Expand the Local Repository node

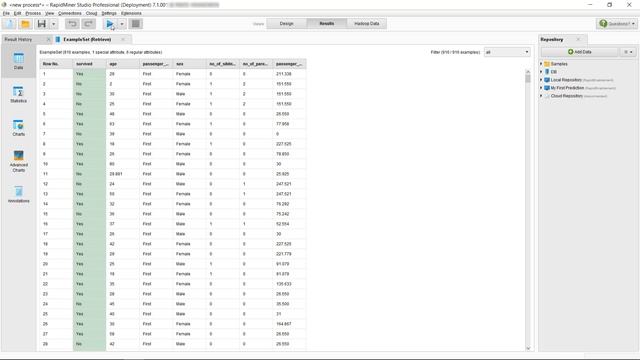tap(541, 80)
